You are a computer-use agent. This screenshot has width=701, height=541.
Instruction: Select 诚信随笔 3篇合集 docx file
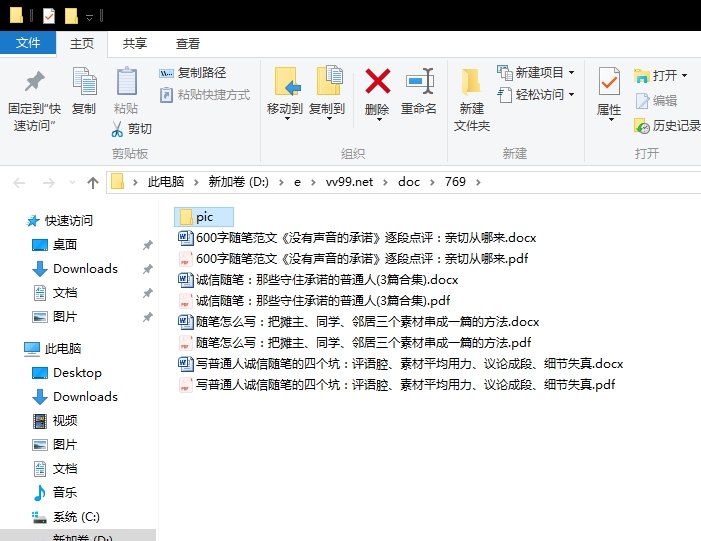tap(318, 279)
